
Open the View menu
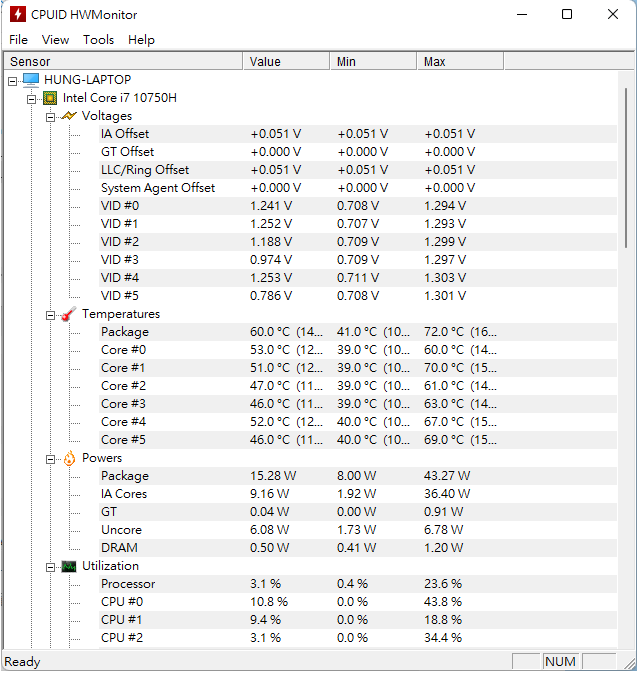(x=55, y=40)
